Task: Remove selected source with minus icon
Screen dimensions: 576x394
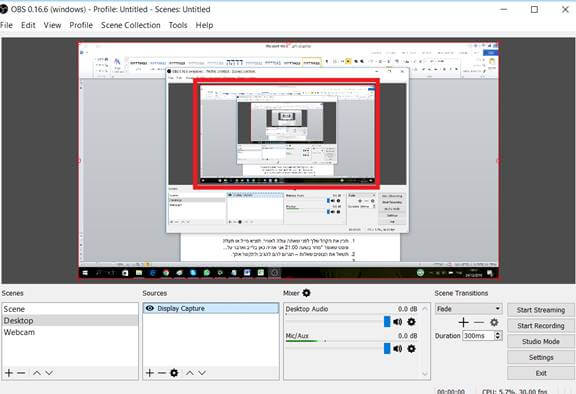Action: [x=162, y=373]
